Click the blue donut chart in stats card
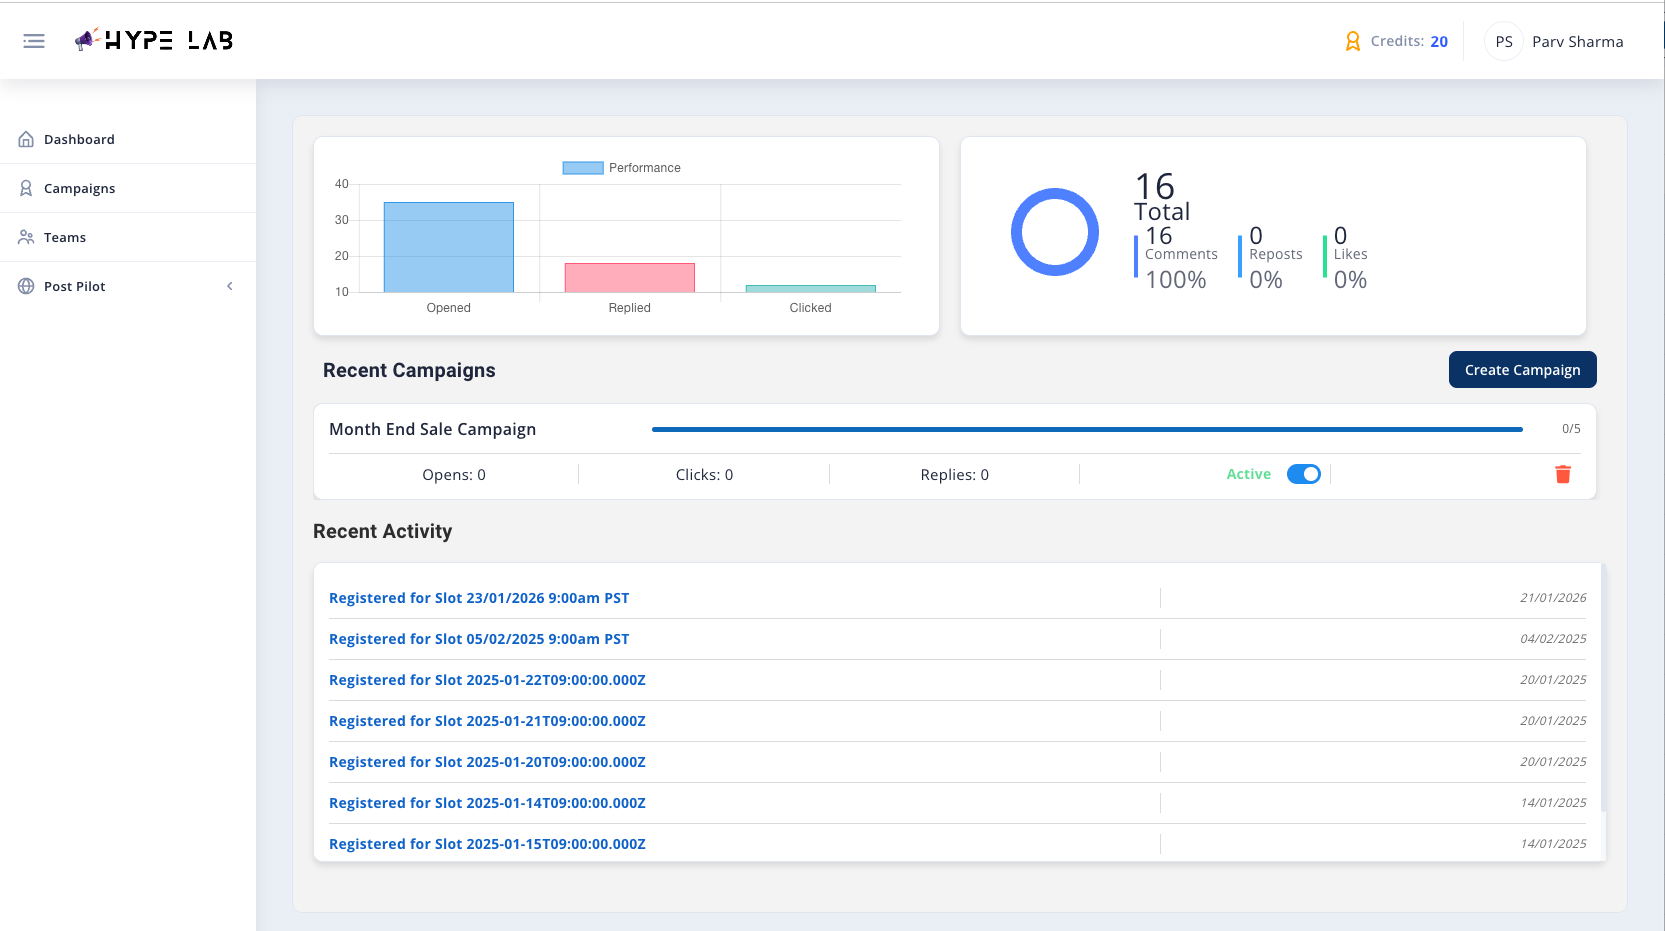The width and height of the screenshot is (1665, 931). [x=1055, y=231]
